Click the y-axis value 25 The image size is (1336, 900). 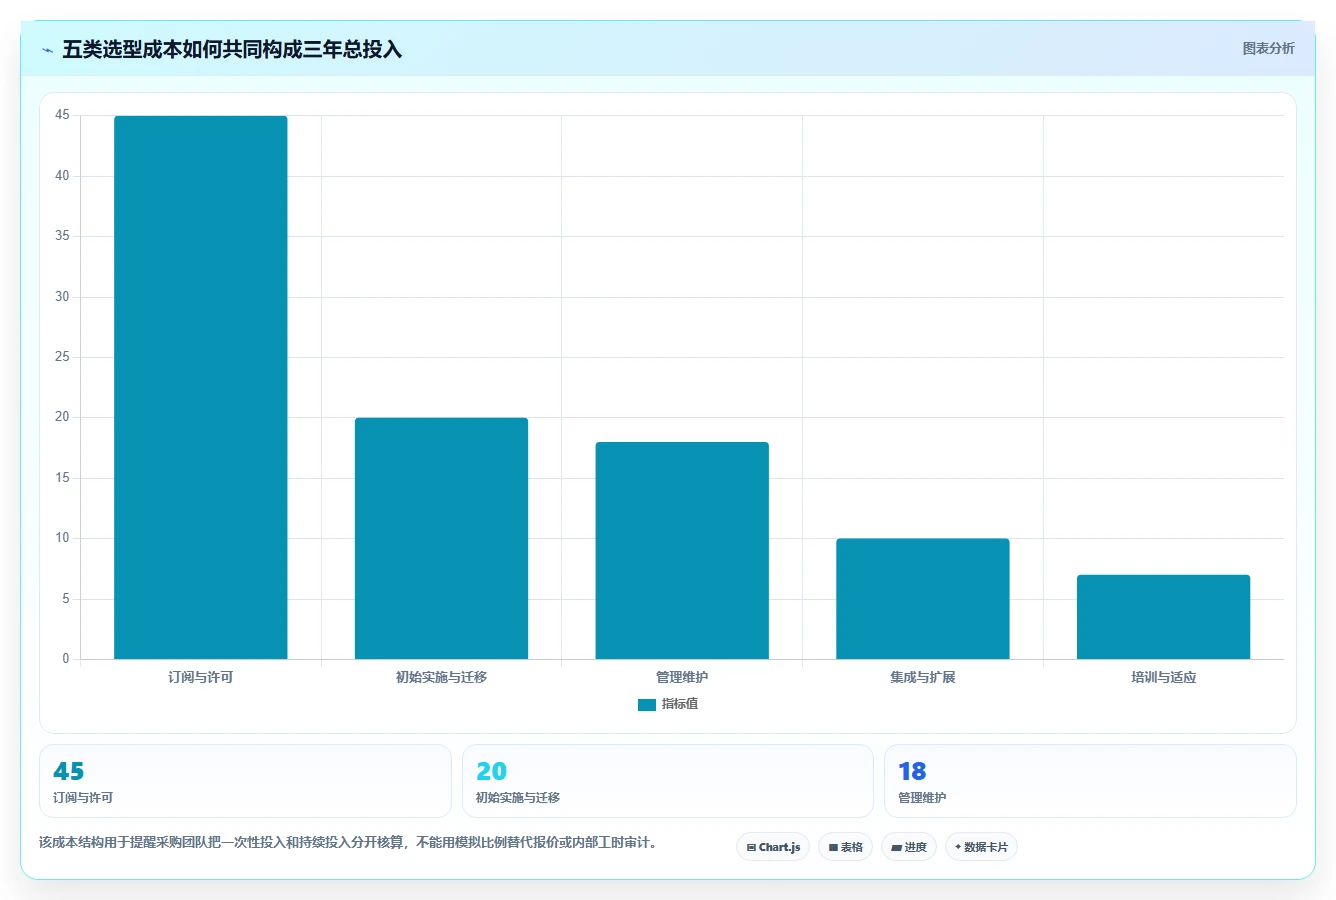pyautogui.click(x=62, y=357)
